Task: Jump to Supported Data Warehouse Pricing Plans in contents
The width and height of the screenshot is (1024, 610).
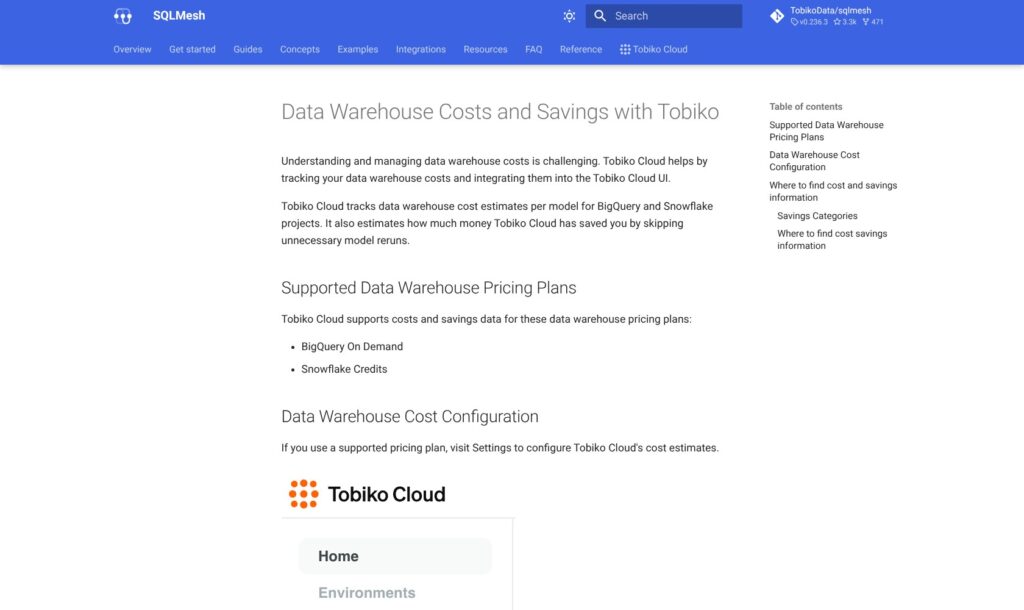Action: 826,131
